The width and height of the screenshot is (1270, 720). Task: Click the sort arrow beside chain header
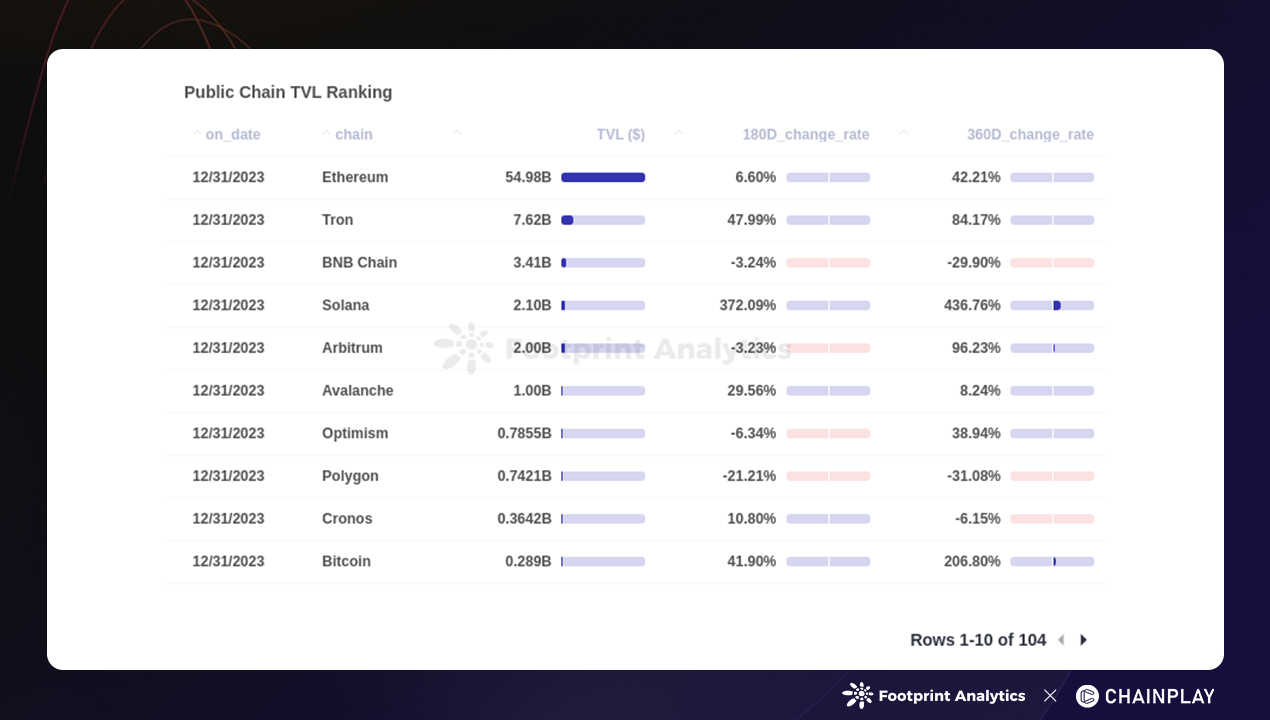(326, 134)
